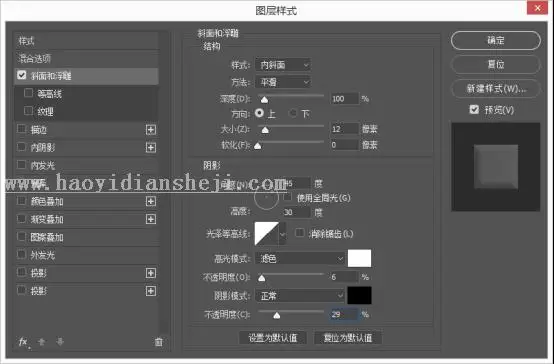Click the 光泽等高线 contour thumbnail
Image resolution: width=554 pixels, height=364 pixels.
tap(267, 234)
